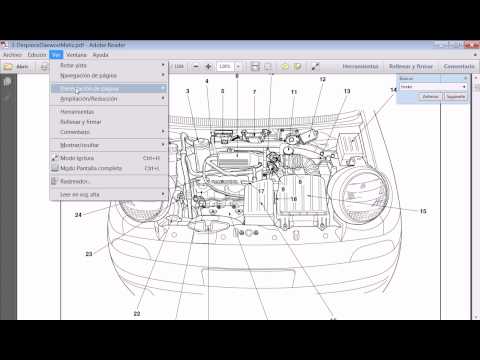Screen dimensions: 480x360
Task: Open the Herramientas panel button
Action: pos(360,67)
